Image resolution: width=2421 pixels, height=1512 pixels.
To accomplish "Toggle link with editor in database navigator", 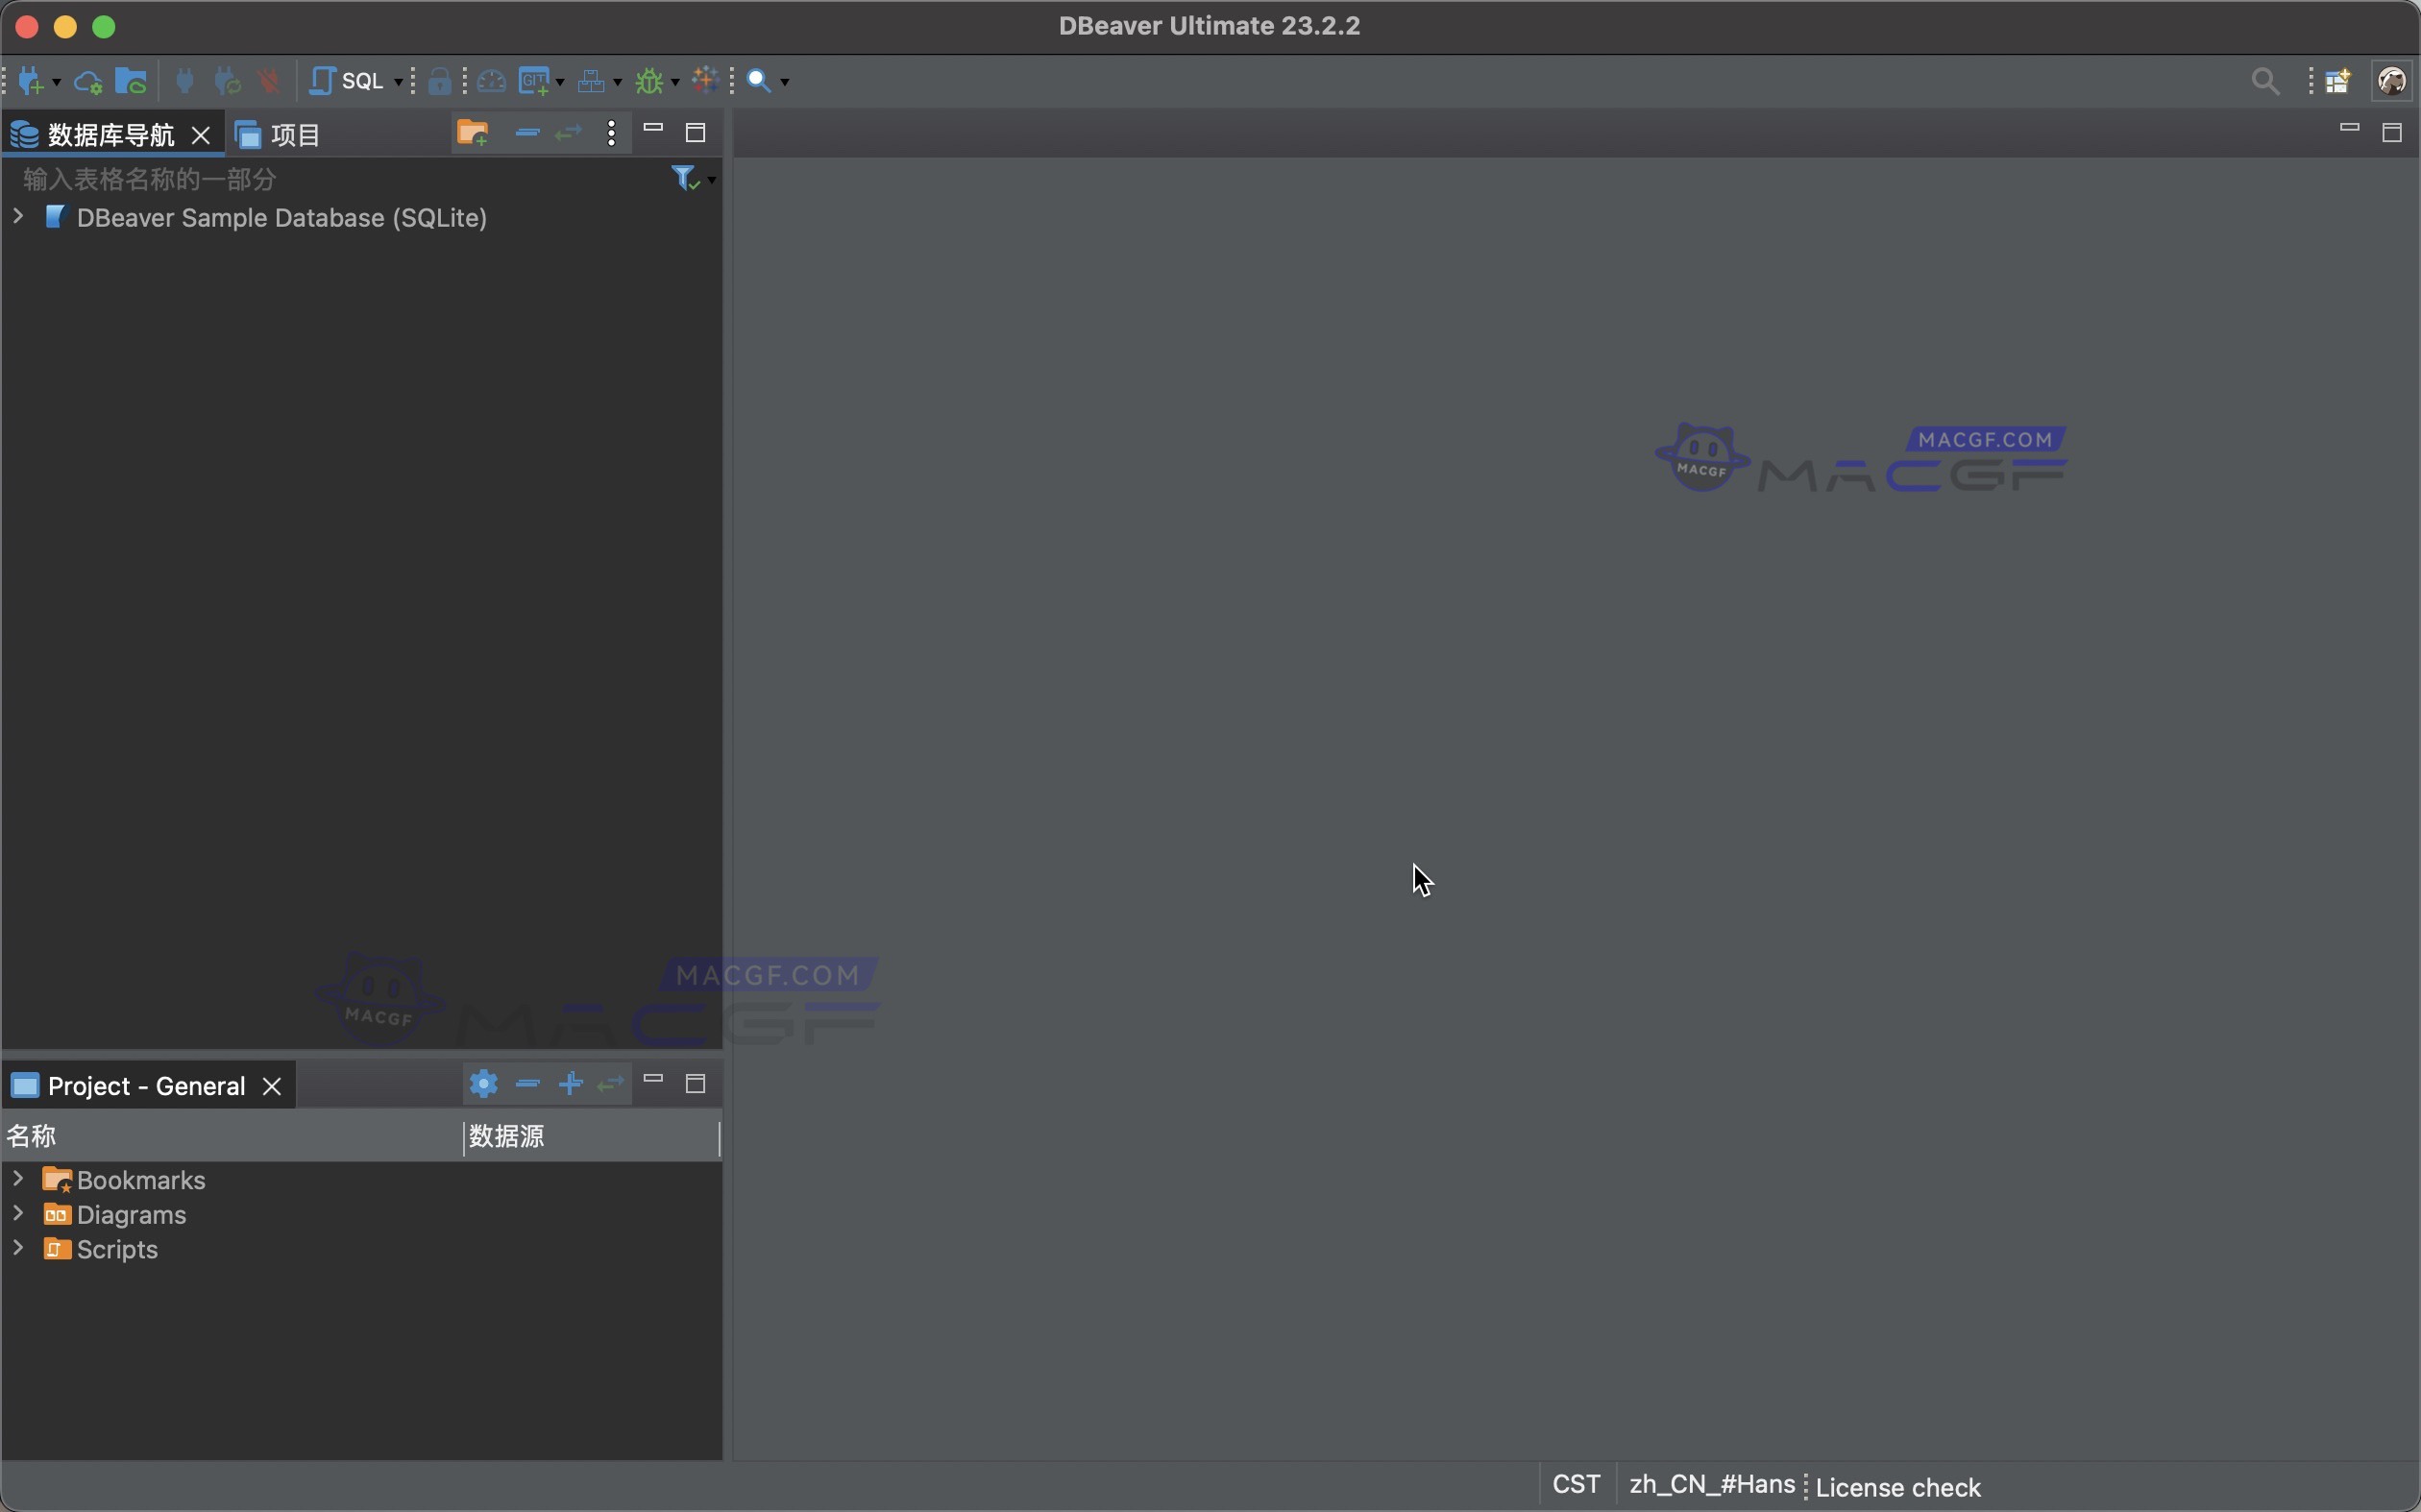I will tap(568, 133).
